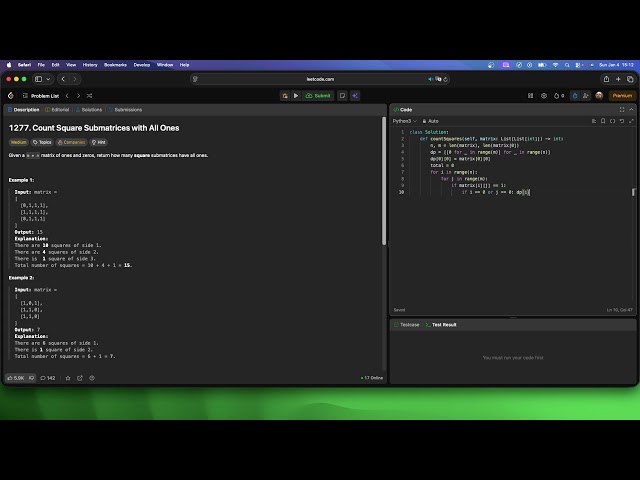Click the purple AI sparkle icon
This screenshot has width=640, height=480.
click(x=355, y=96)
